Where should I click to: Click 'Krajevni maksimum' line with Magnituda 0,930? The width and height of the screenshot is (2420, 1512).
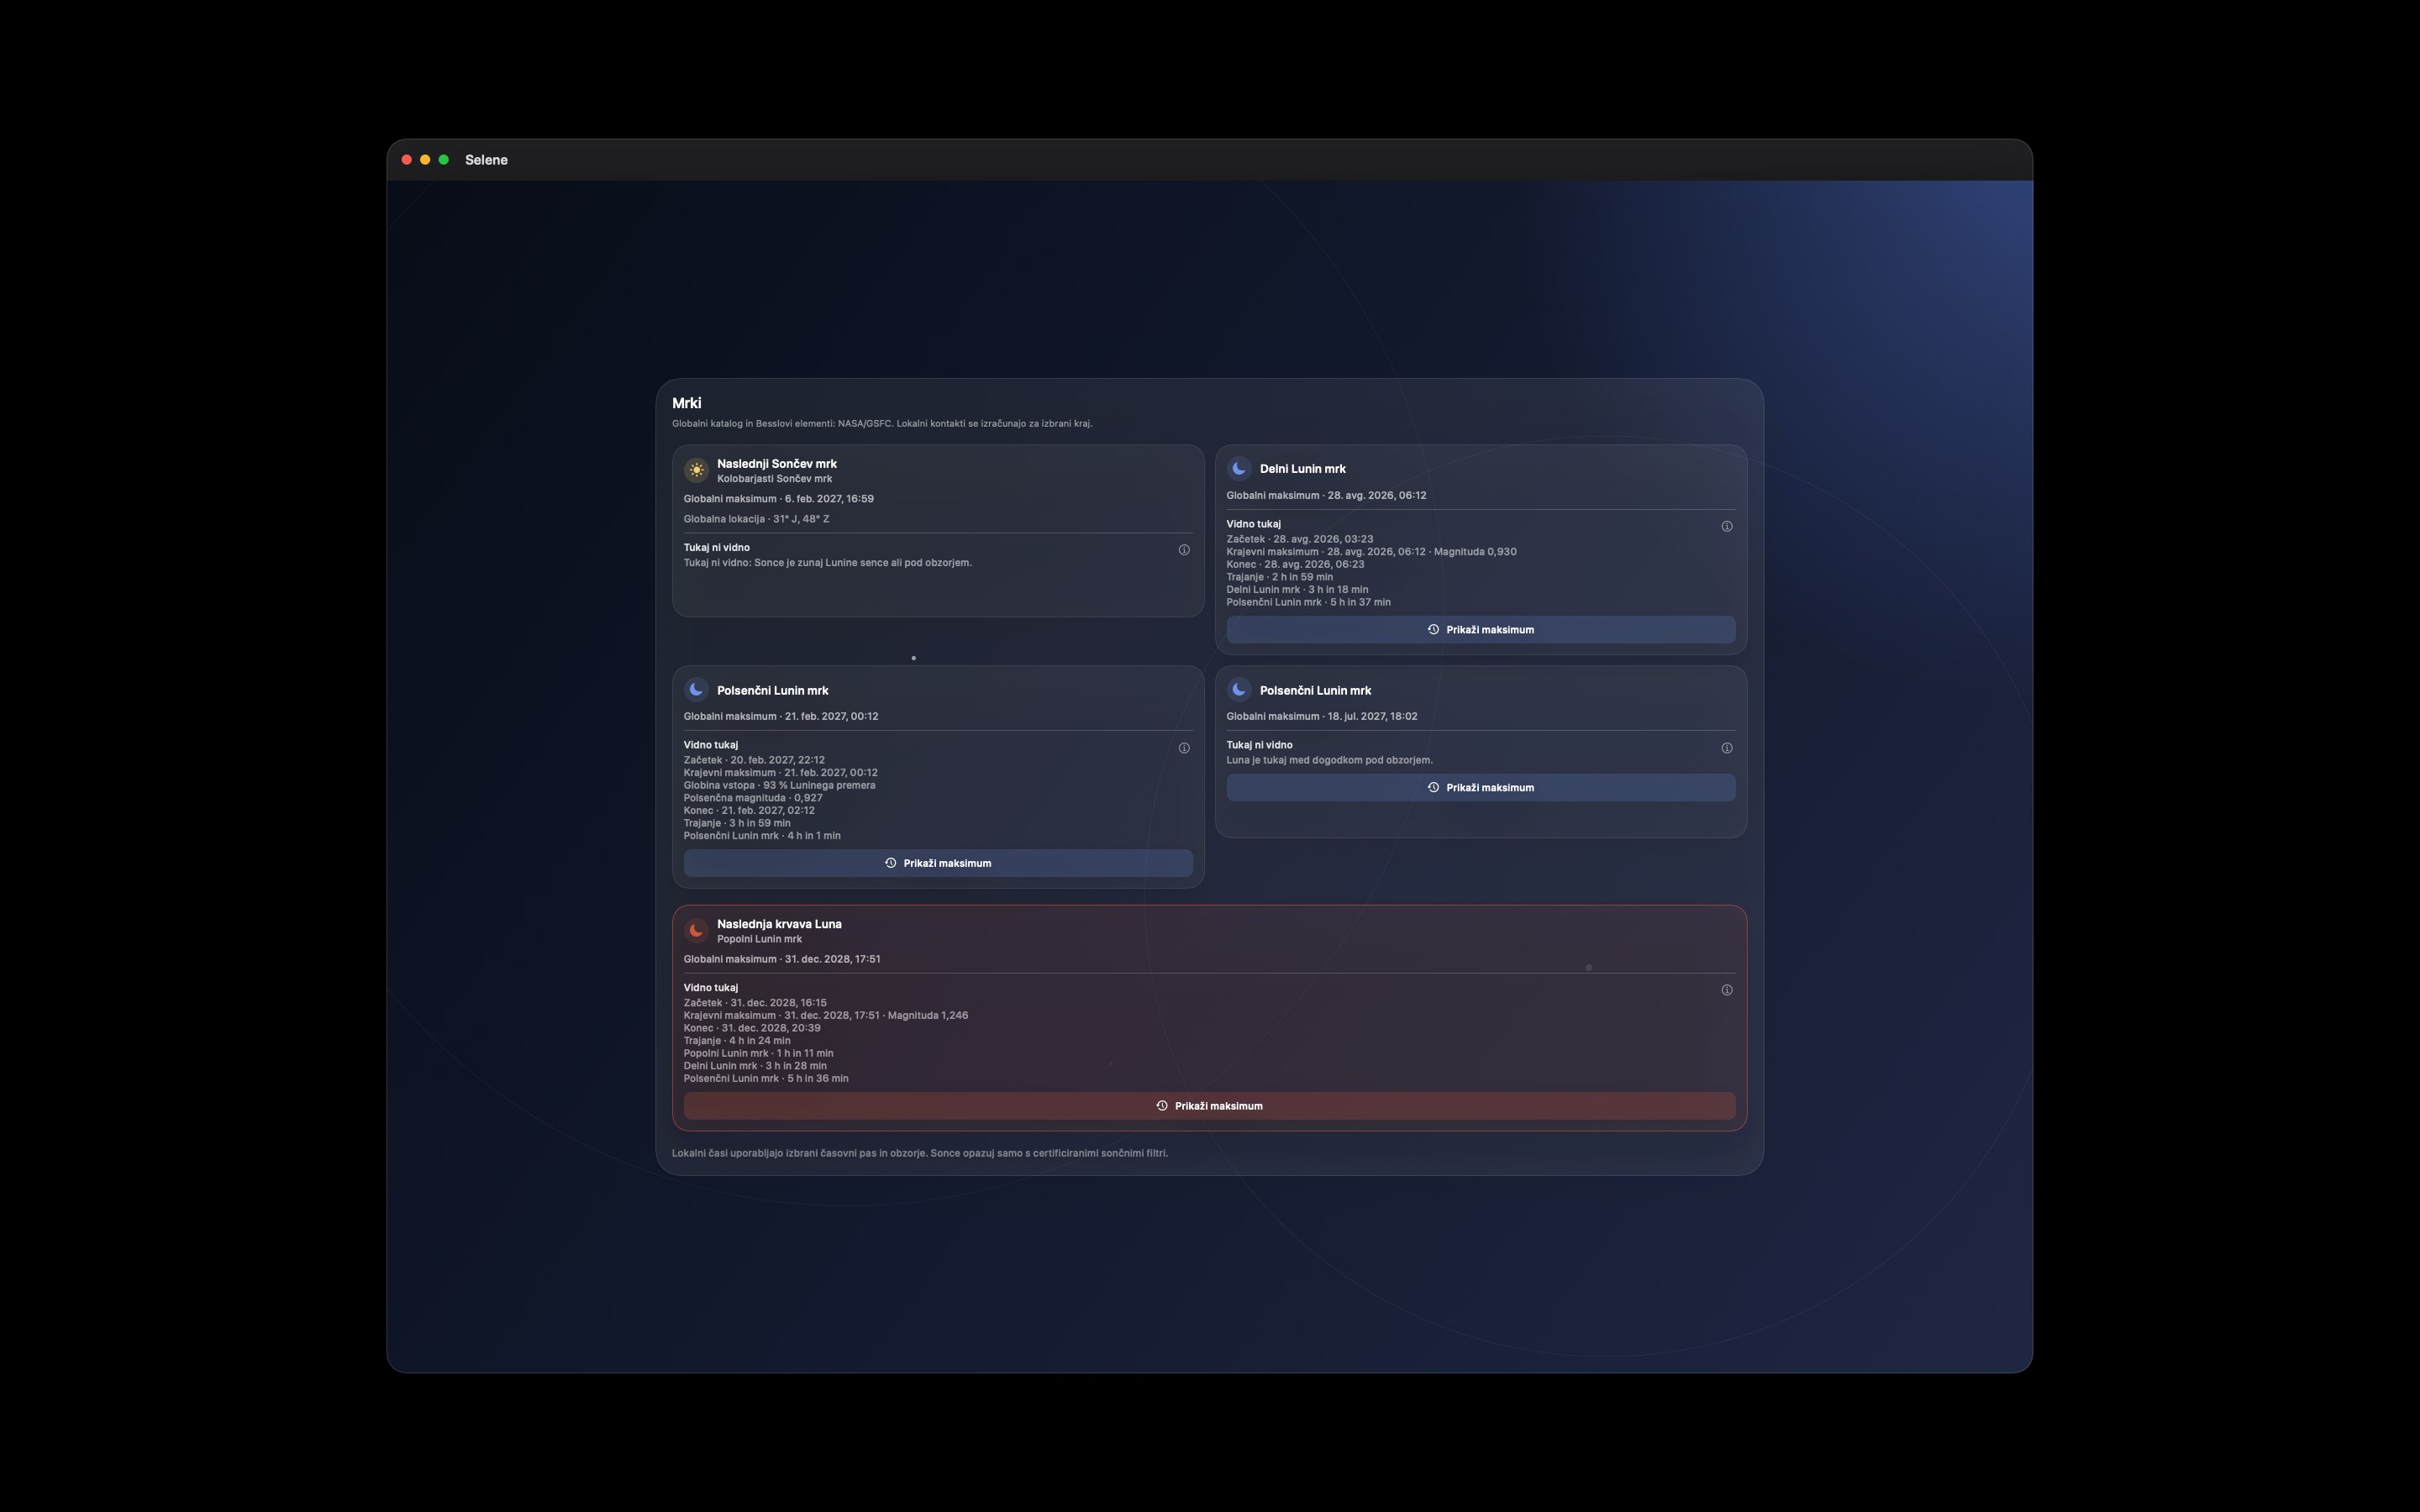pos(1372,552)
